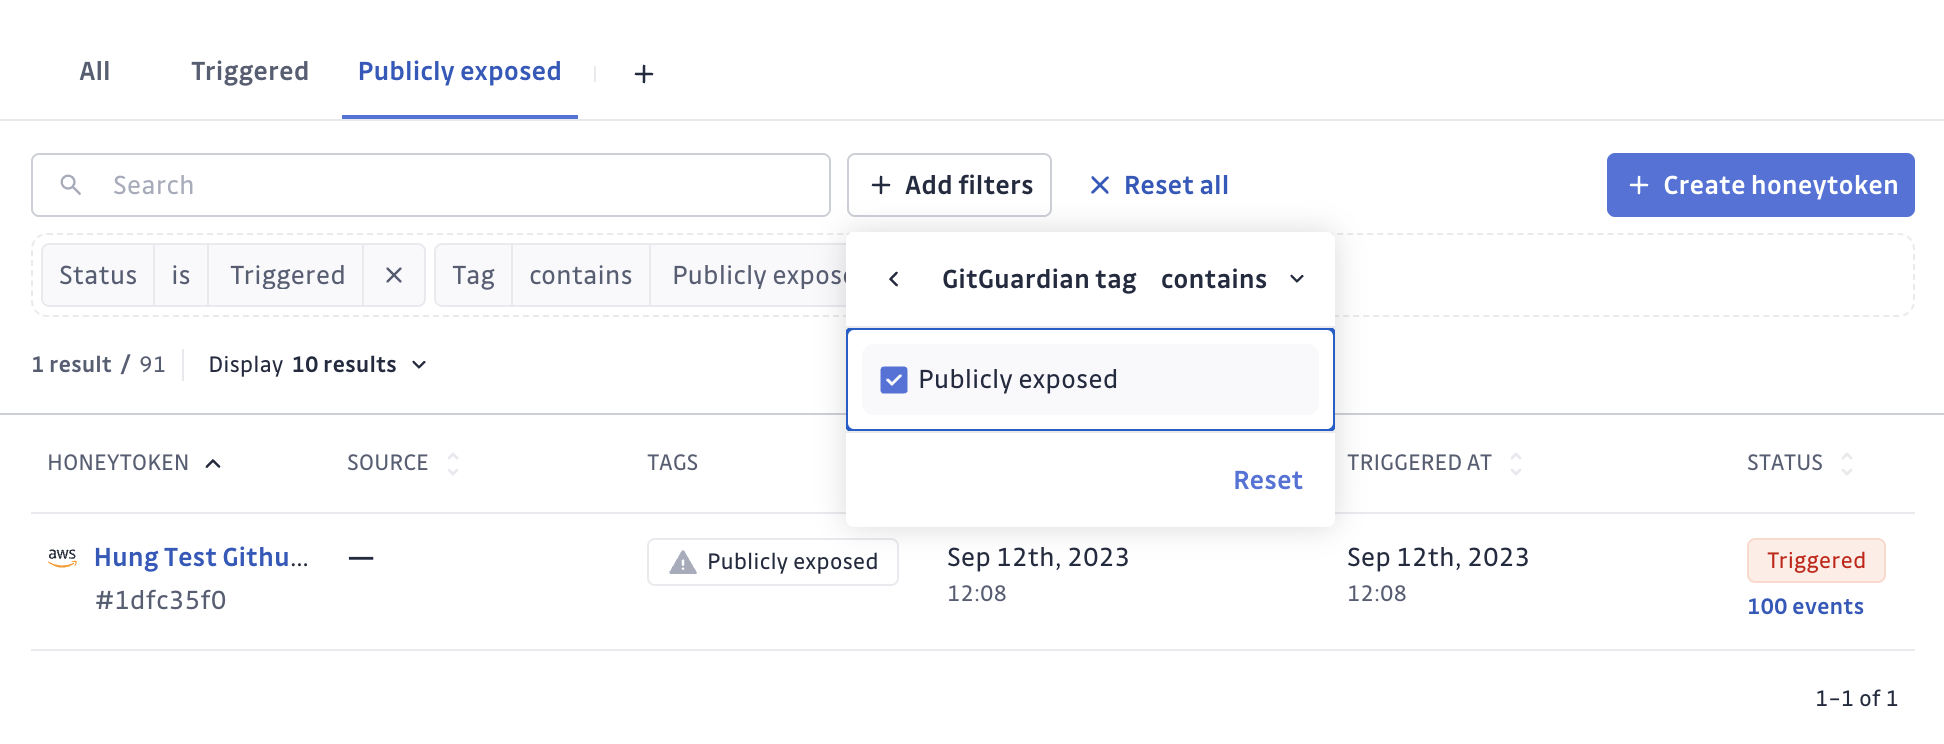Uncheck the Publicly exposed checkbox
Image resolution: width=1944 pixels, height=744 pixels.
point(894,380)
